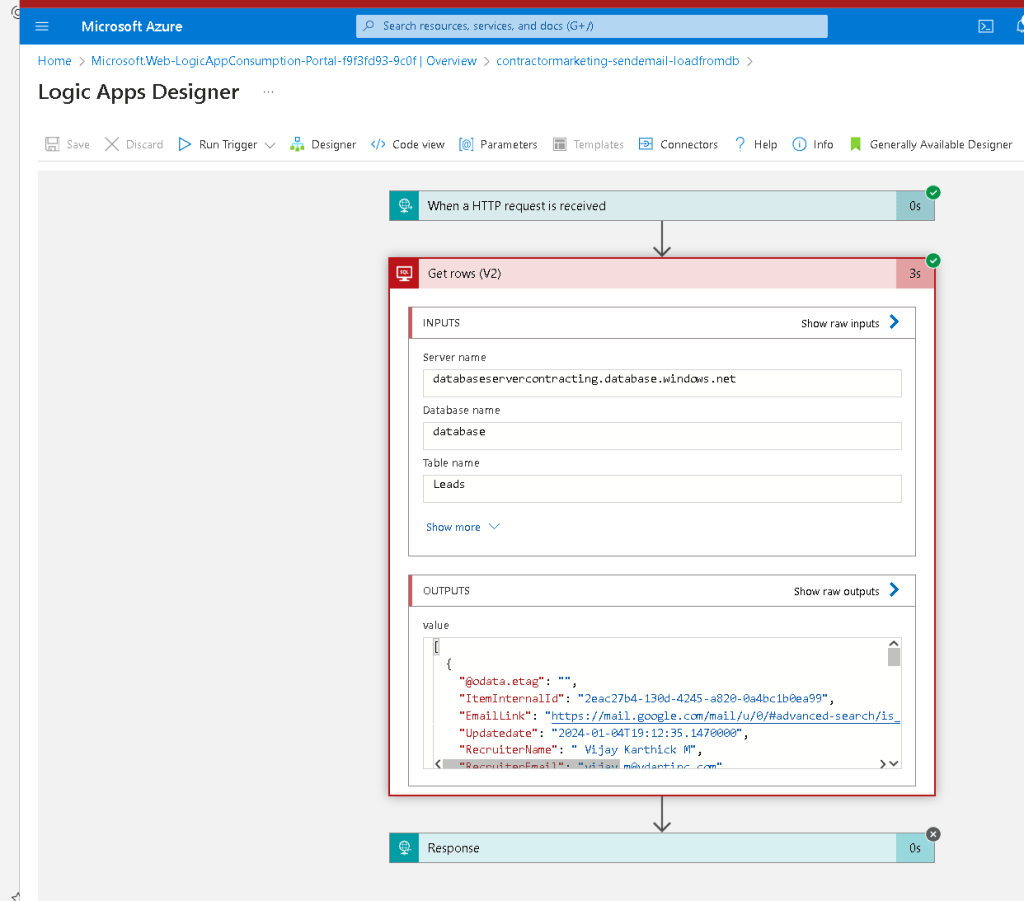Open Help from toolbar
The width and height of the screenshot is (1024, 901).
(x=756, y=144)
